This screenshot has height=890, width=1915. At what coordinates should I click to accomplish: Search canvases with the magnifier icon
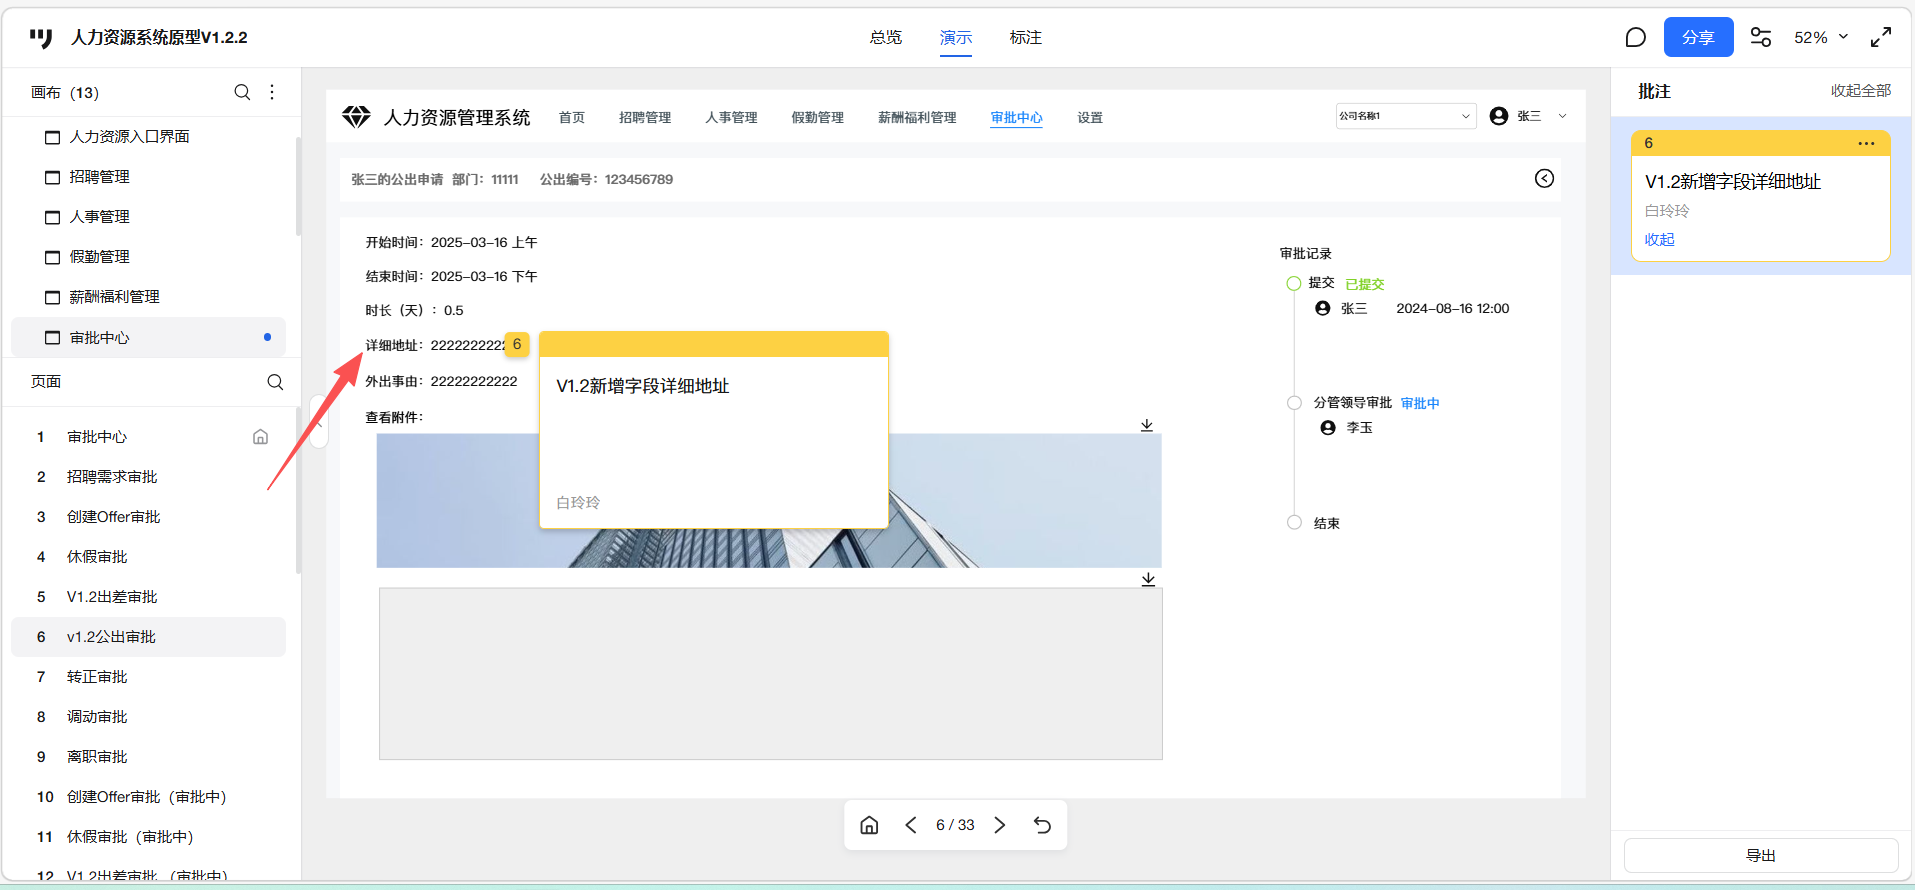tap(242, 92)
